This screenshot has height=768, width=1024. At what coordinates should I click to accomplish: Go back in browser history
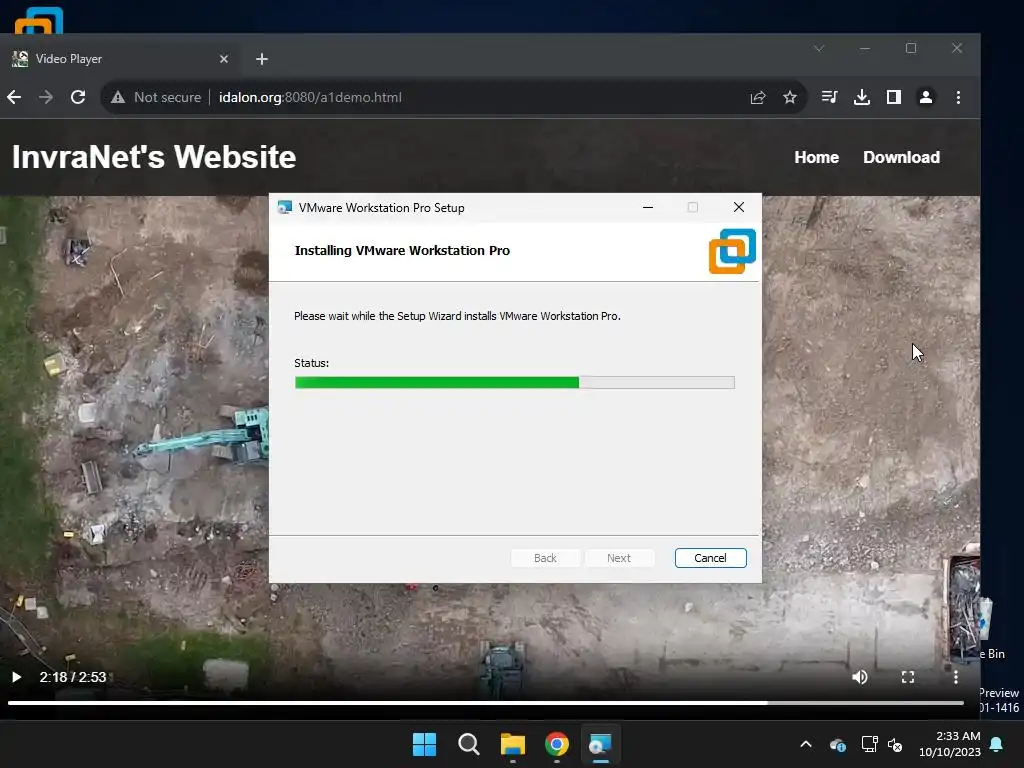tap(14, 97)
